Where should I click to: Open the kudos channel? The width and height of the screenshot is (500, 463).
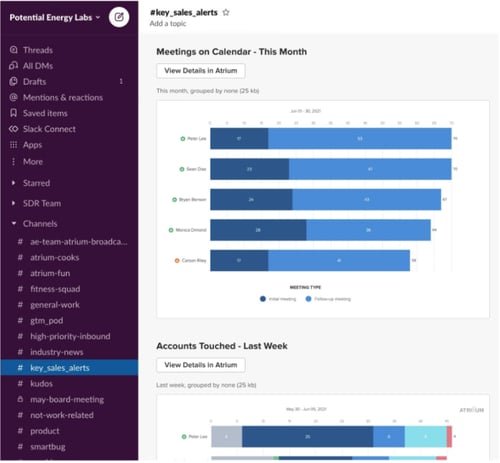point(69,384)
